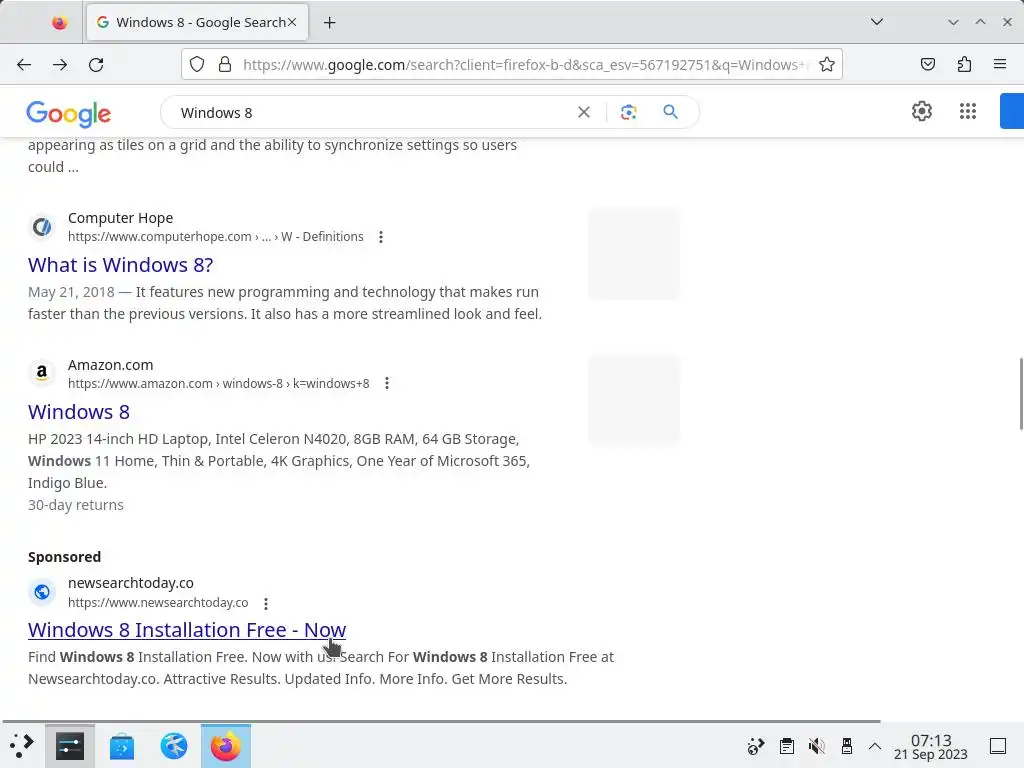Show site security info via the padlock icon
This screenshot has width=1024, height=768.
(x=225, y=64)
